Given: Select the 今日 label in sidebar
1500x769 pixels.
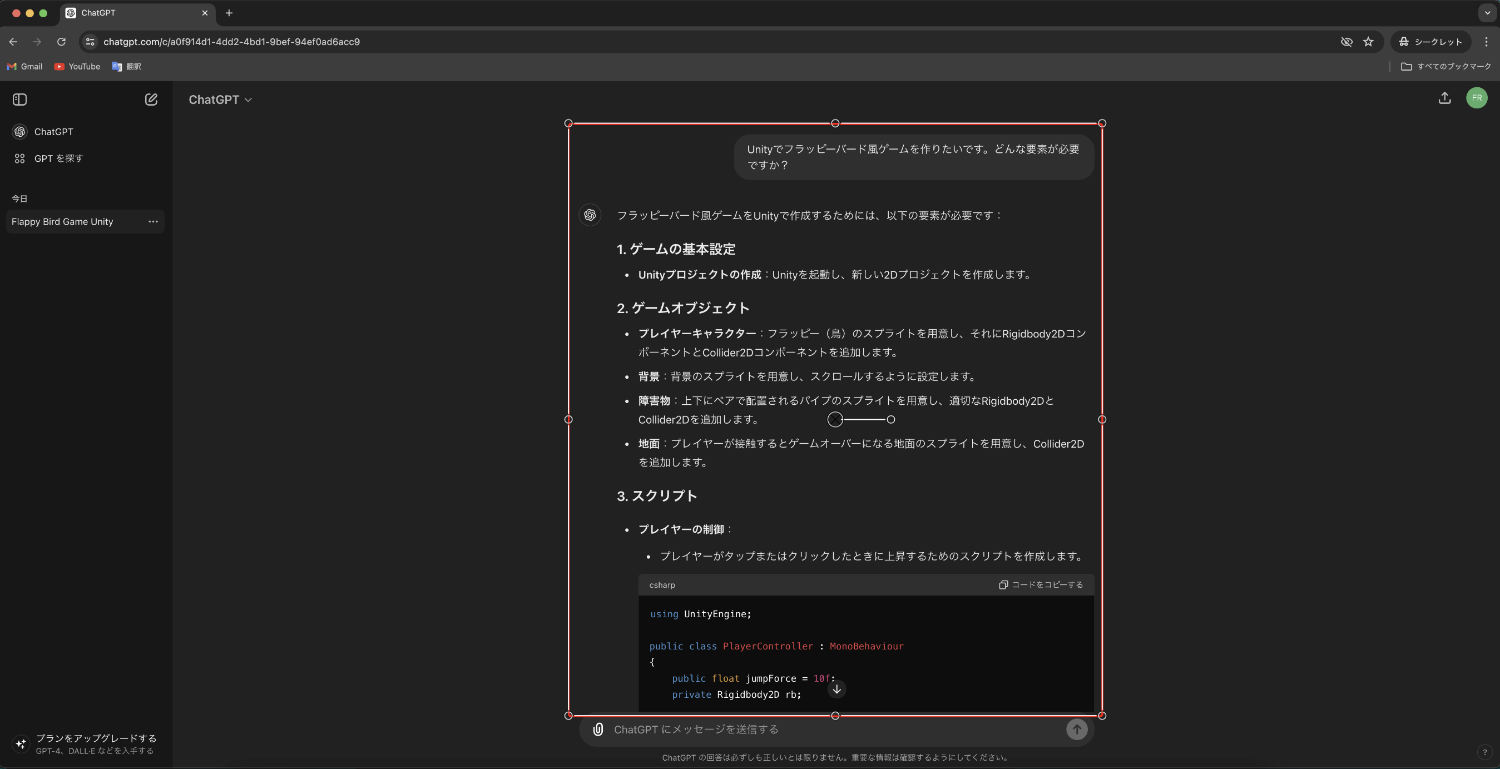Looking at the screenshot, I should click(20, 198).
